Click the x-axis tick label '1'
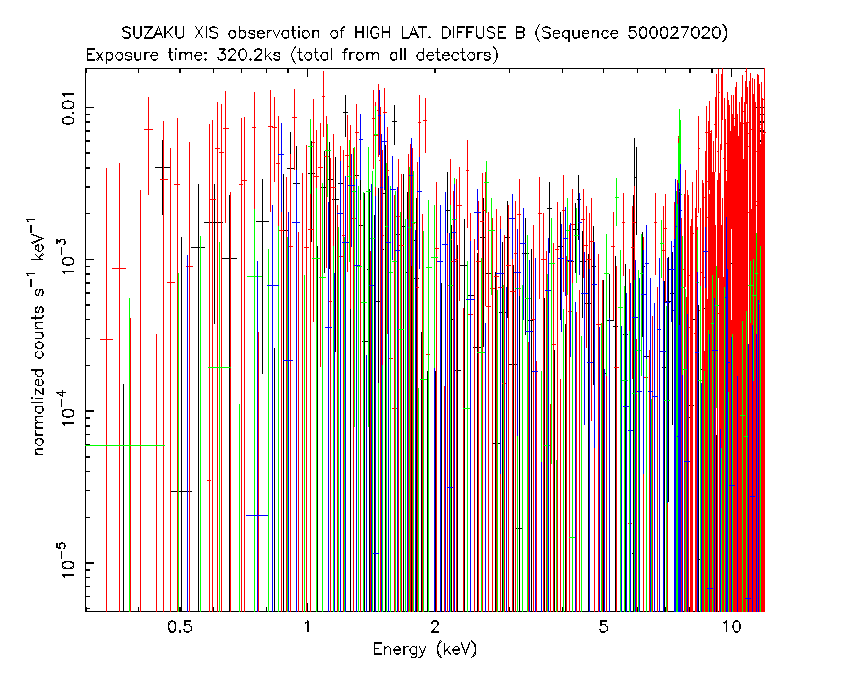Viewport: 850px width, 680px height. (x=307, y=627)
